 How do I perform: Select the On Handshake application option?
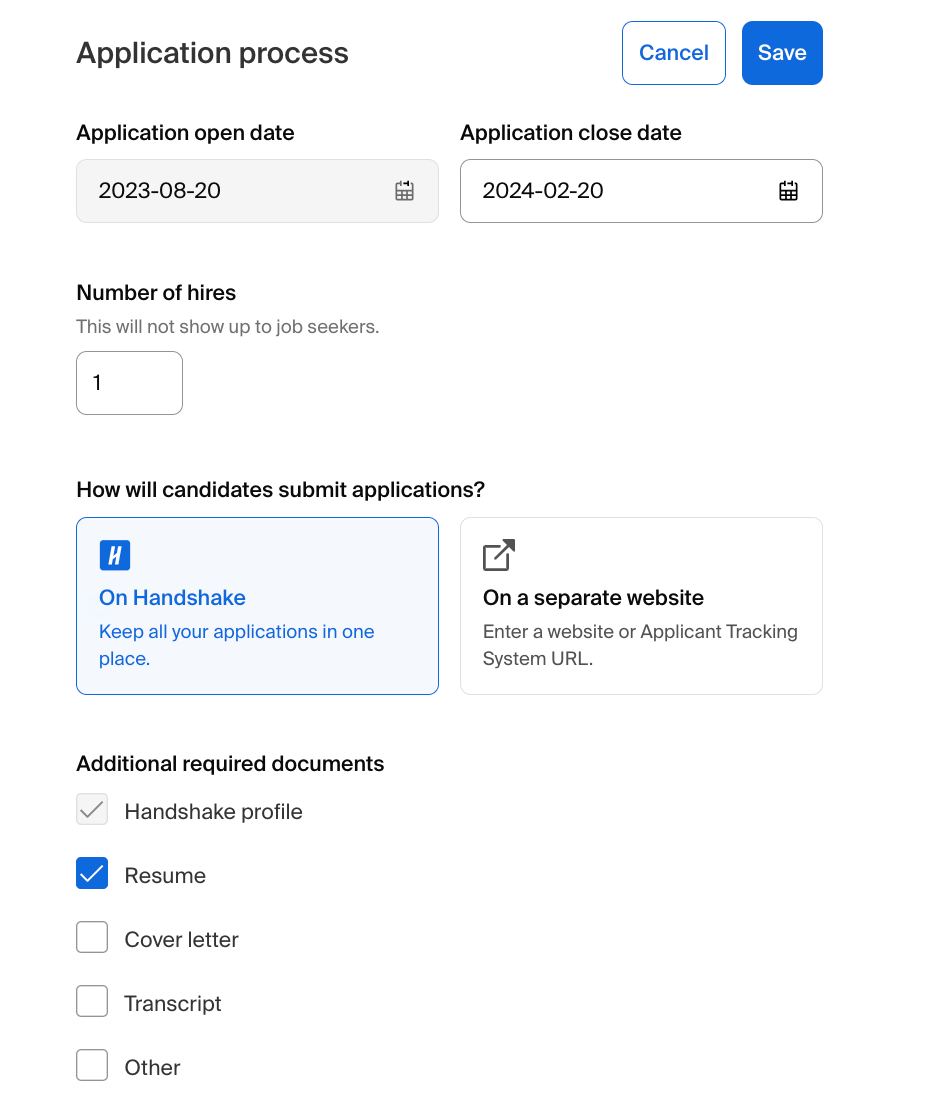(x=257, y=605)
